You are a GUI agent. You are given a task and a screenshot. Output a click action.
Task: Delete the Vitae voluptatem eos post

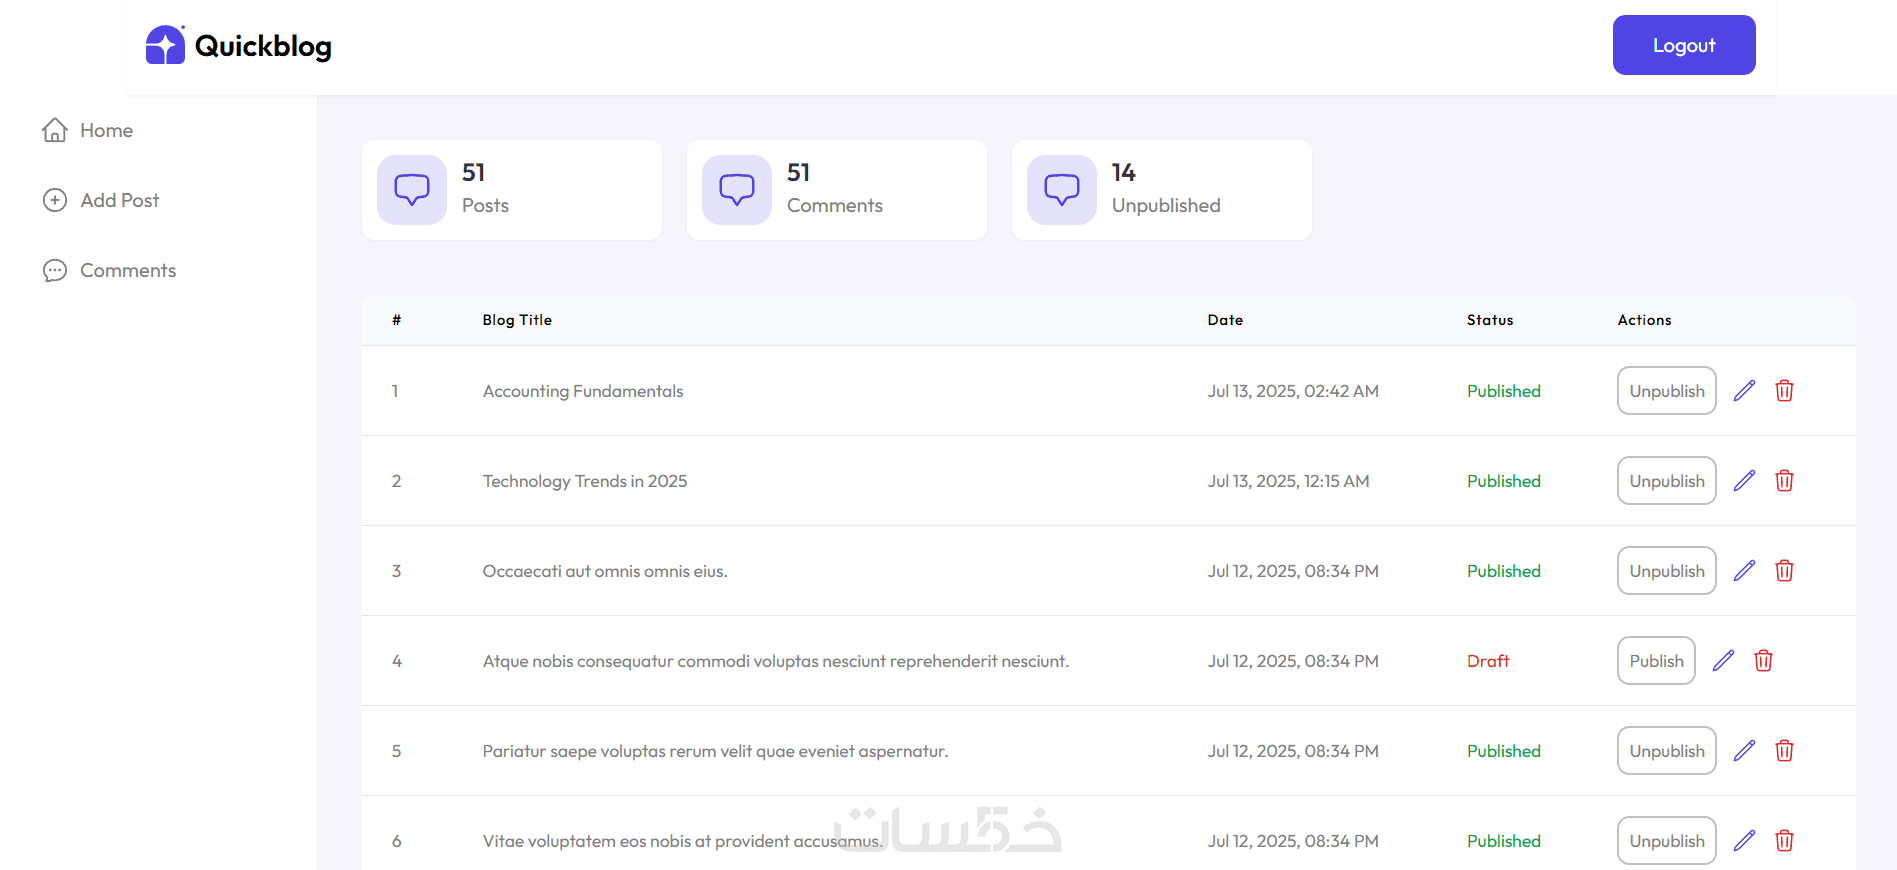(1784, 841)
